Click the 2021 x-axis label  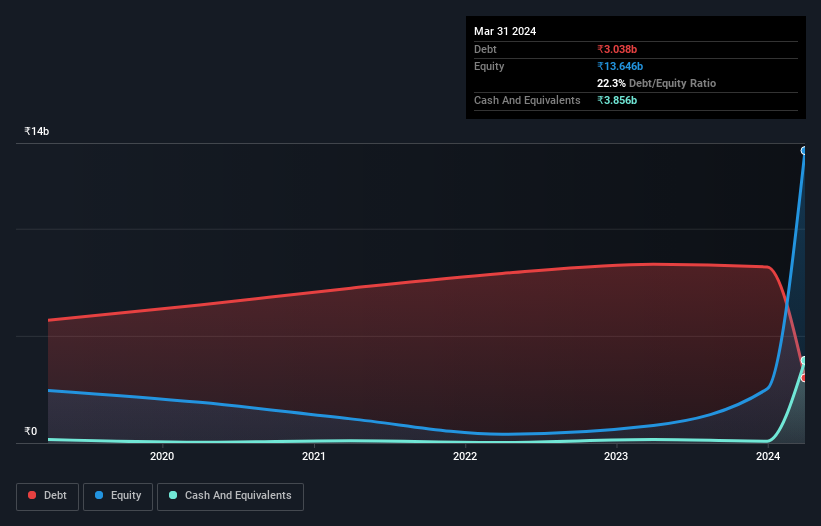[x=314, y=456]
